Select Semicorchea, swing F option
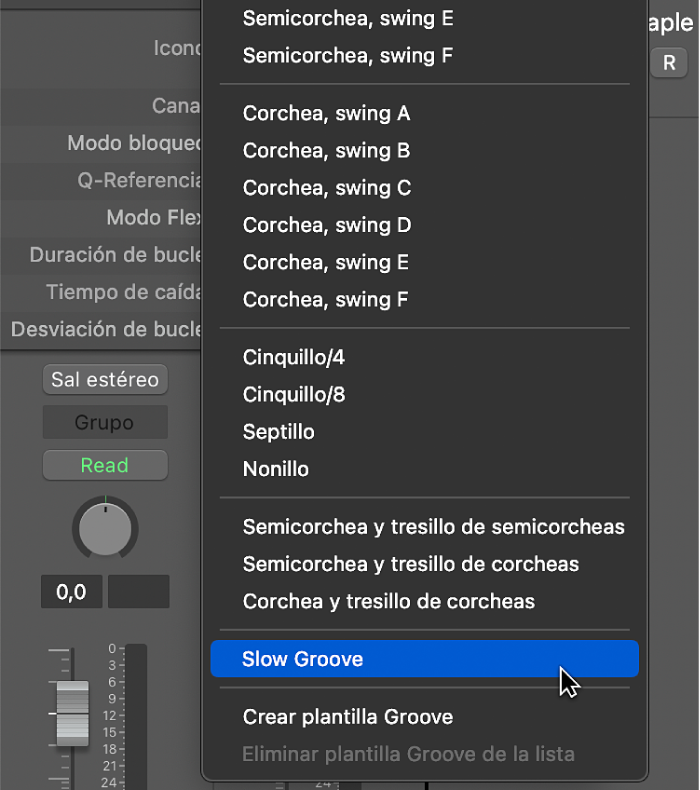This screenshot has width=700, height=790. point(348,56)
